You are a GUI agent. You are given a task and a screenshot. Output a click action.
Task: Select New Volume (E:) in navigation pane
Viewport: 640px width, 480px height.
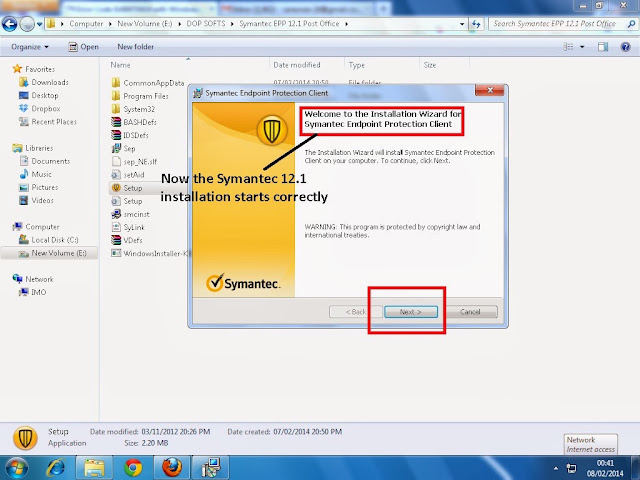[59, 253]
